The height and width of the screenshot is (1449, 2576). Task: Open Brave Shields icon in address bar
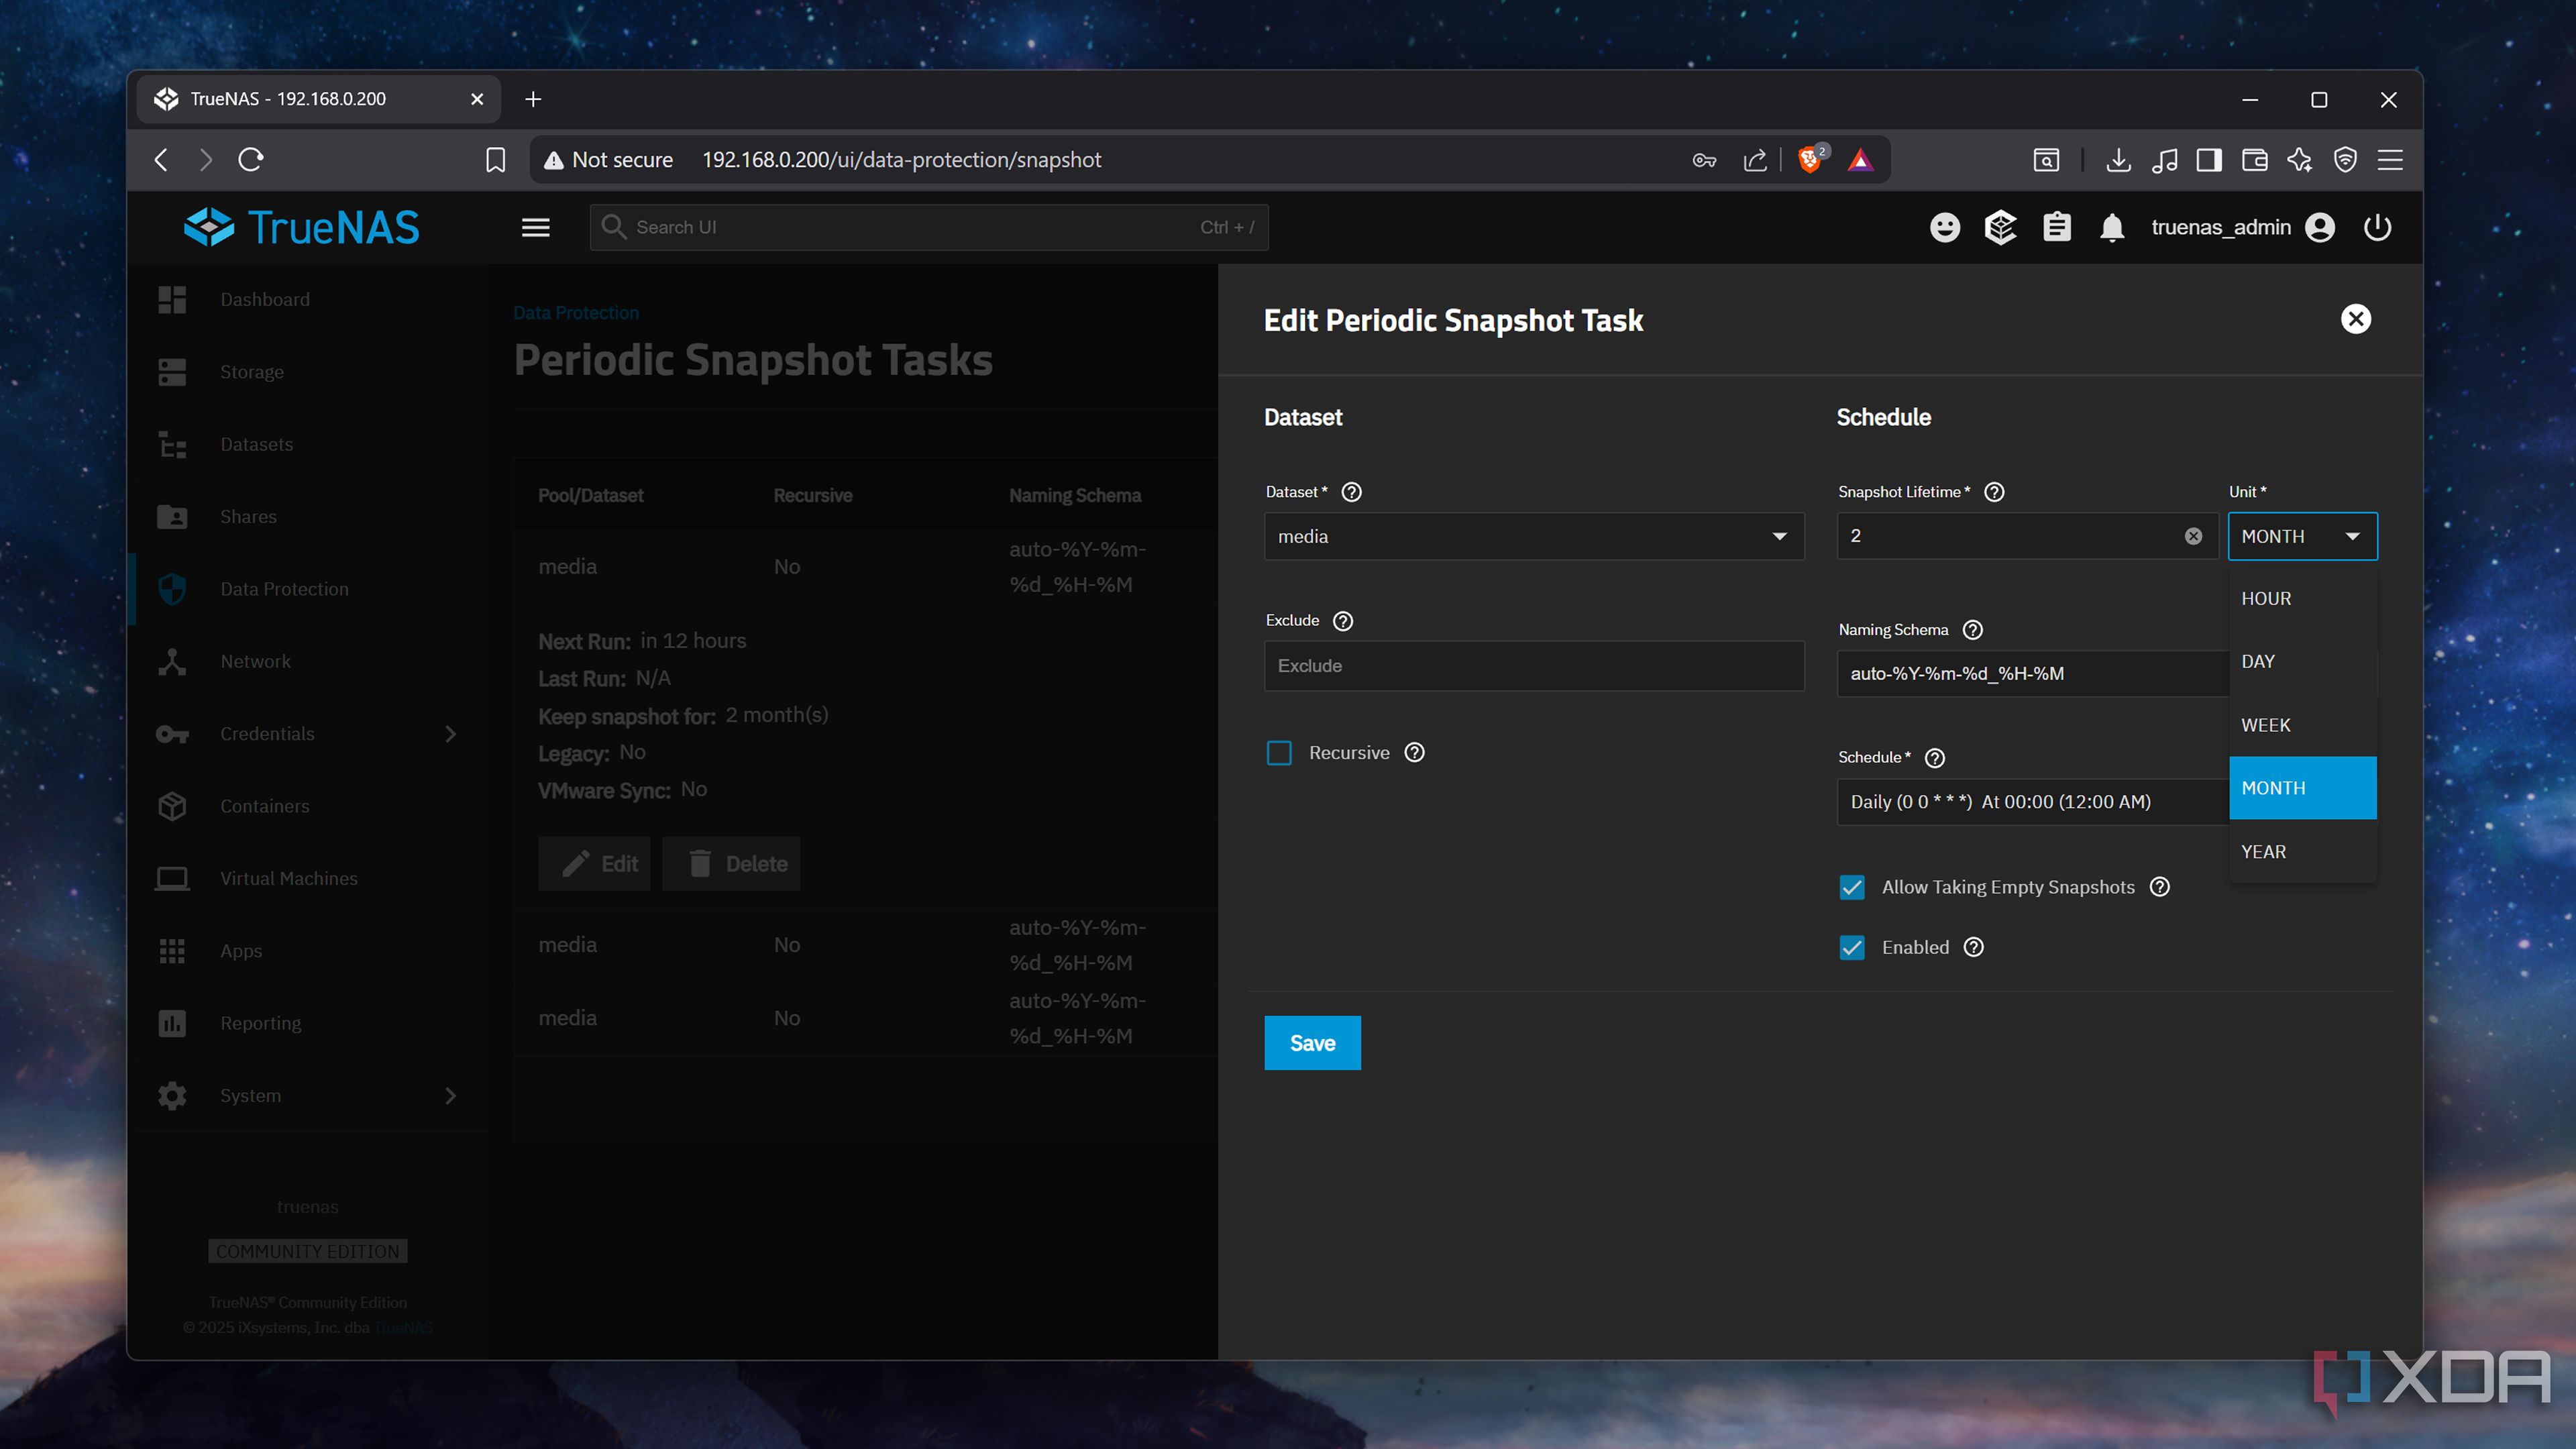click(x=1810, y=159)
